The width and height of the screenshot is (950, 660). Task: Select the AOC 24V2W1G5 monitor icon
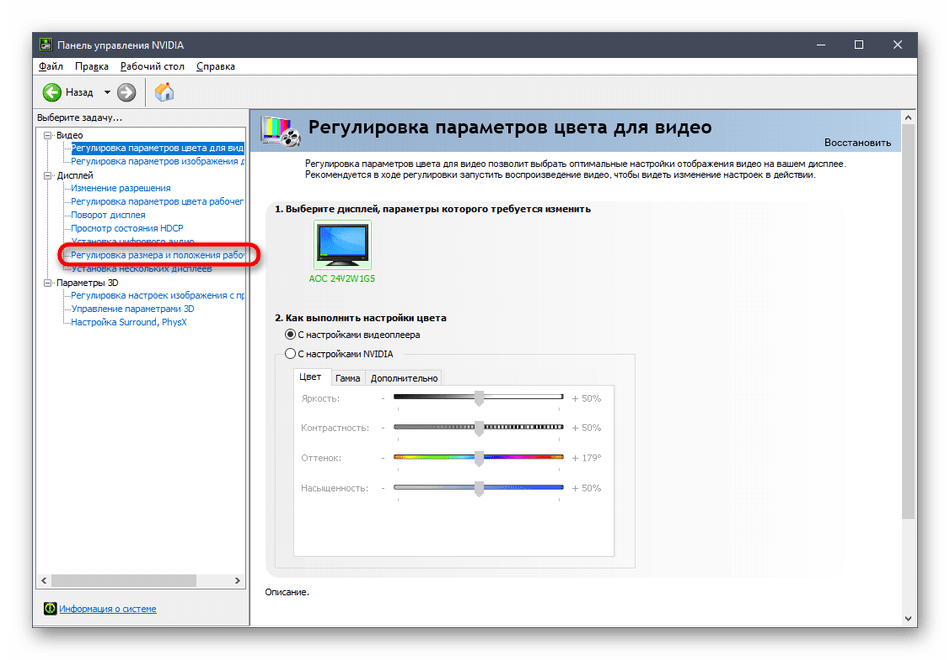(x=341, y=245)
